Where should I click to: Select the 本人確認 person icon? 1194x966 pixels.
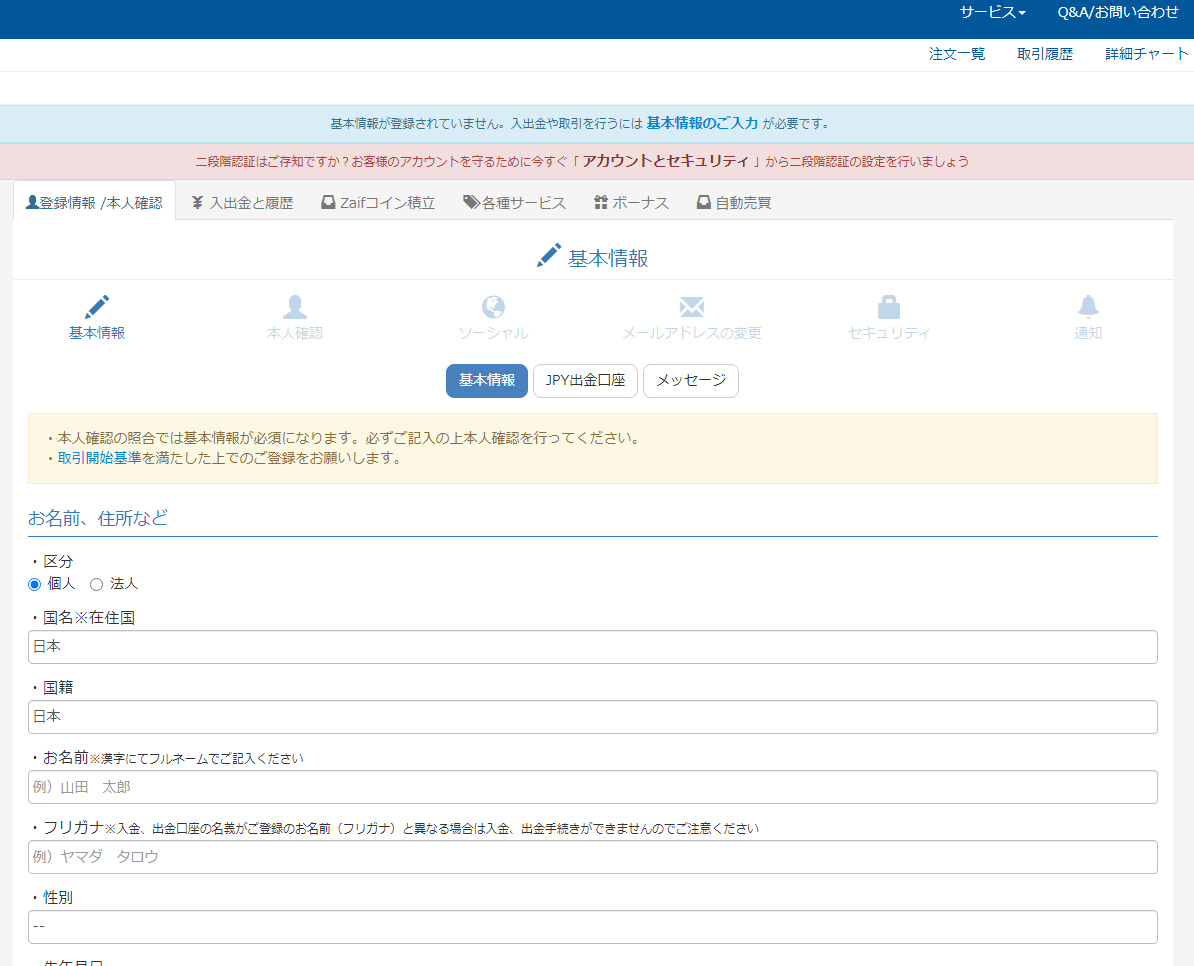[294, 306]
